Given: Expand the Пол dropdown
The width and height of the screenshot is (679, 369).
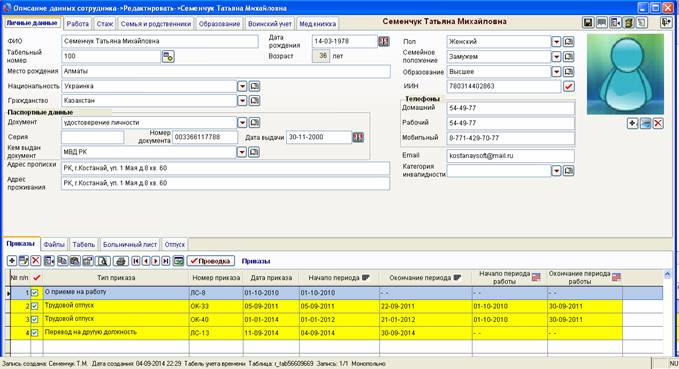Looking at the screenshot, I should coord(556,42).
